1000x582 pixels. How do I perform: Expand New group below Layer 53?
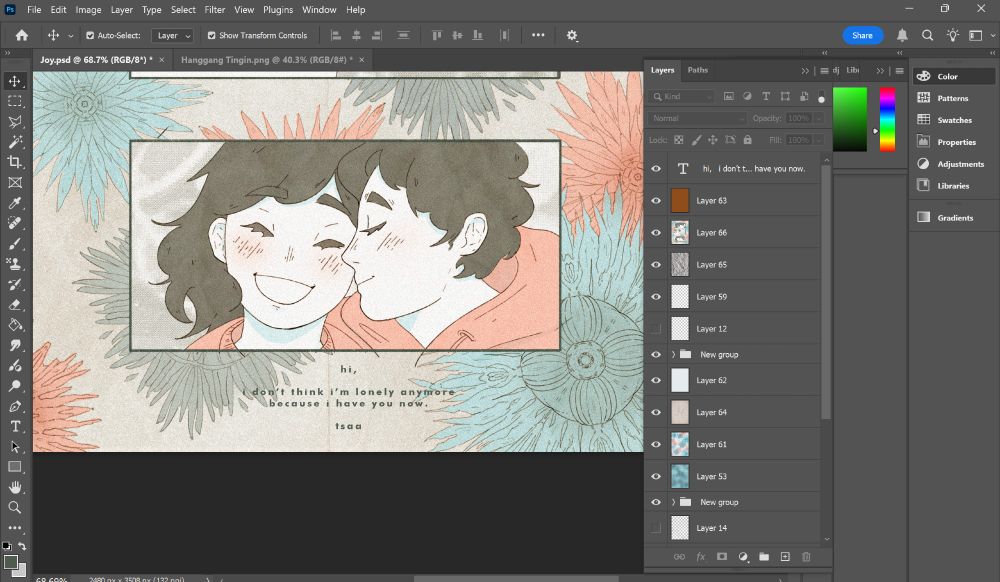(673, 502)
